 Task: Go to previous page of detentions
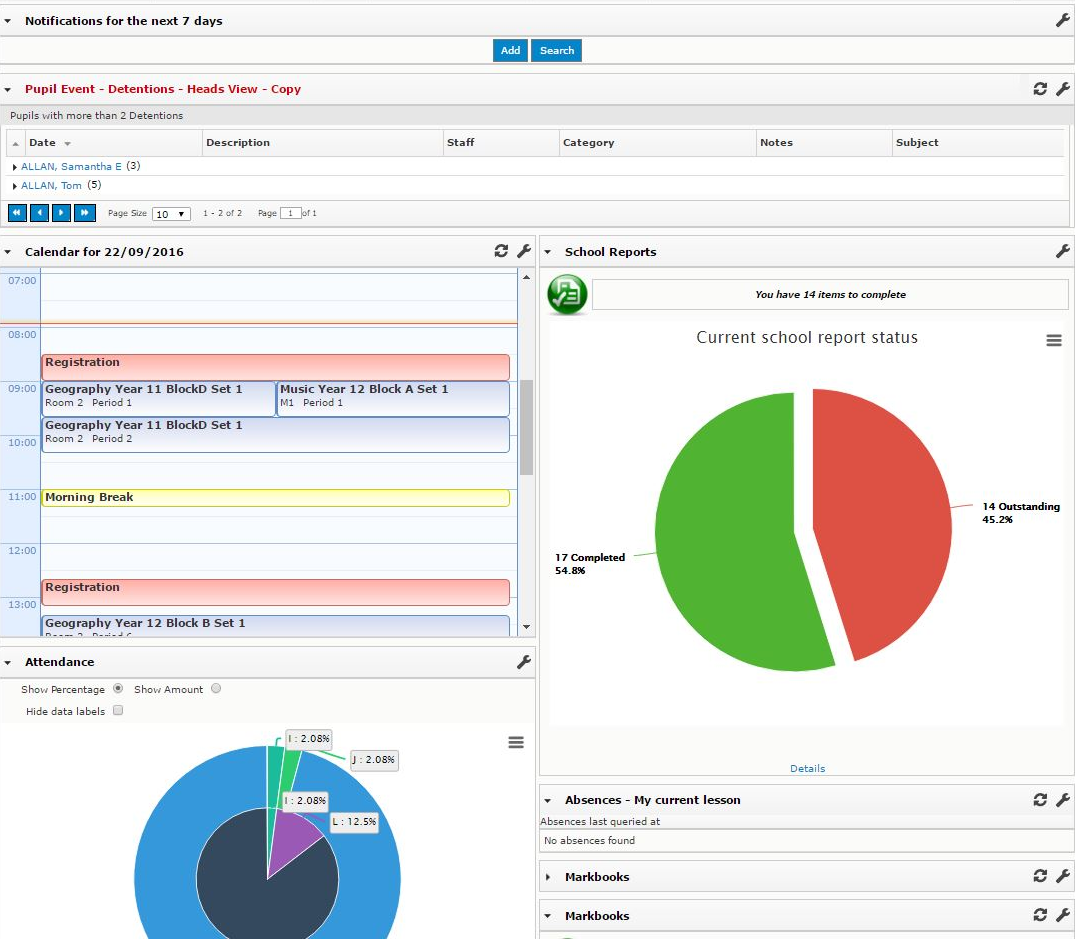[39, 212]
